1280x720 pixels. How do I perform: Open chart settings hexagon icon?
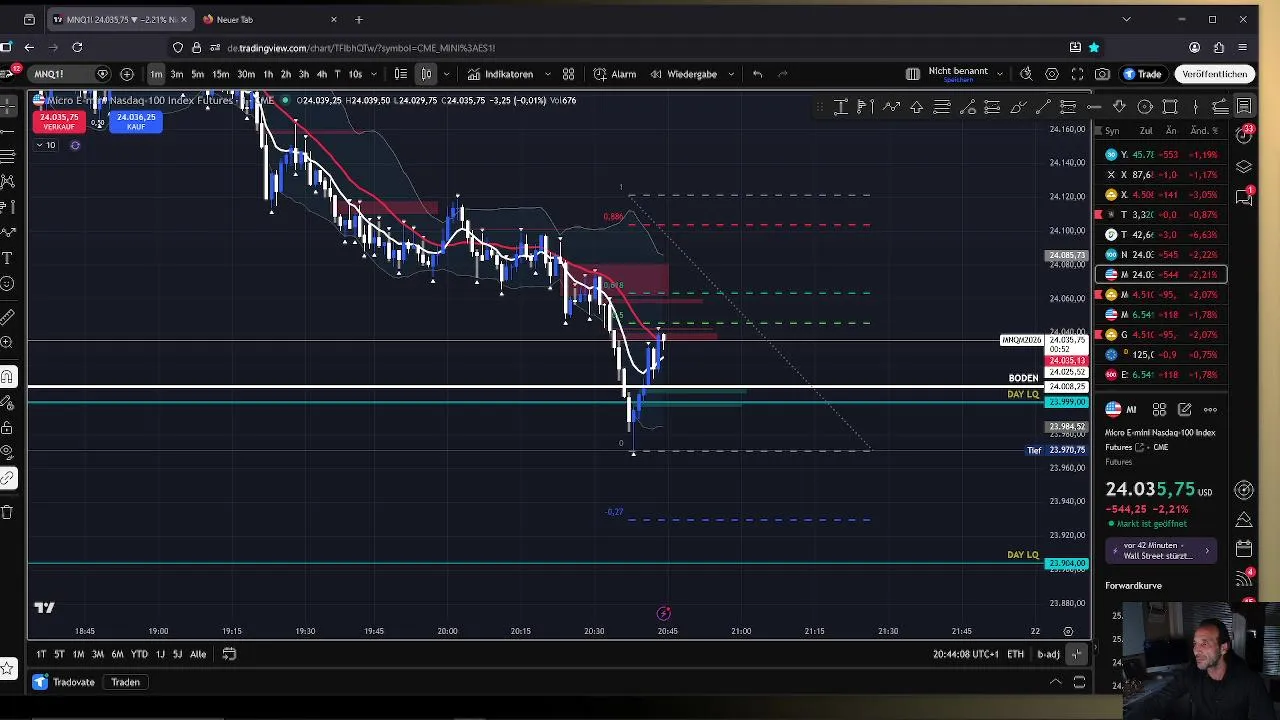click(1052, 74)
